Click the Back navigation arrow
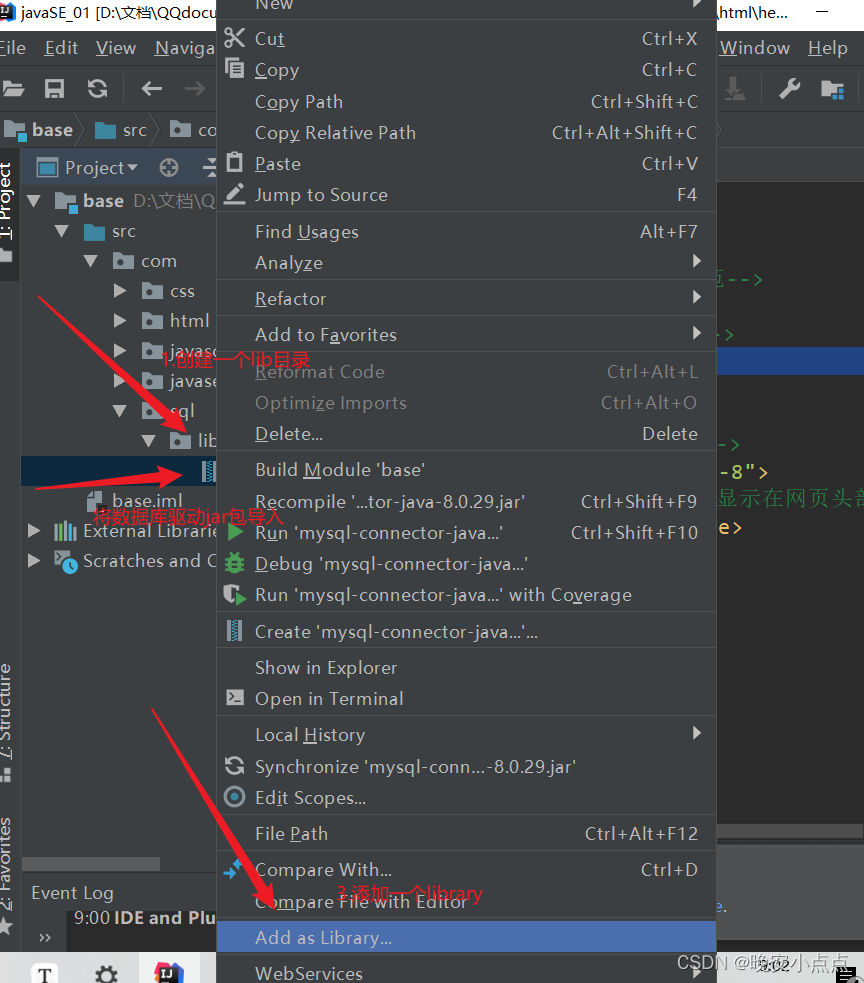 [152, 88]
